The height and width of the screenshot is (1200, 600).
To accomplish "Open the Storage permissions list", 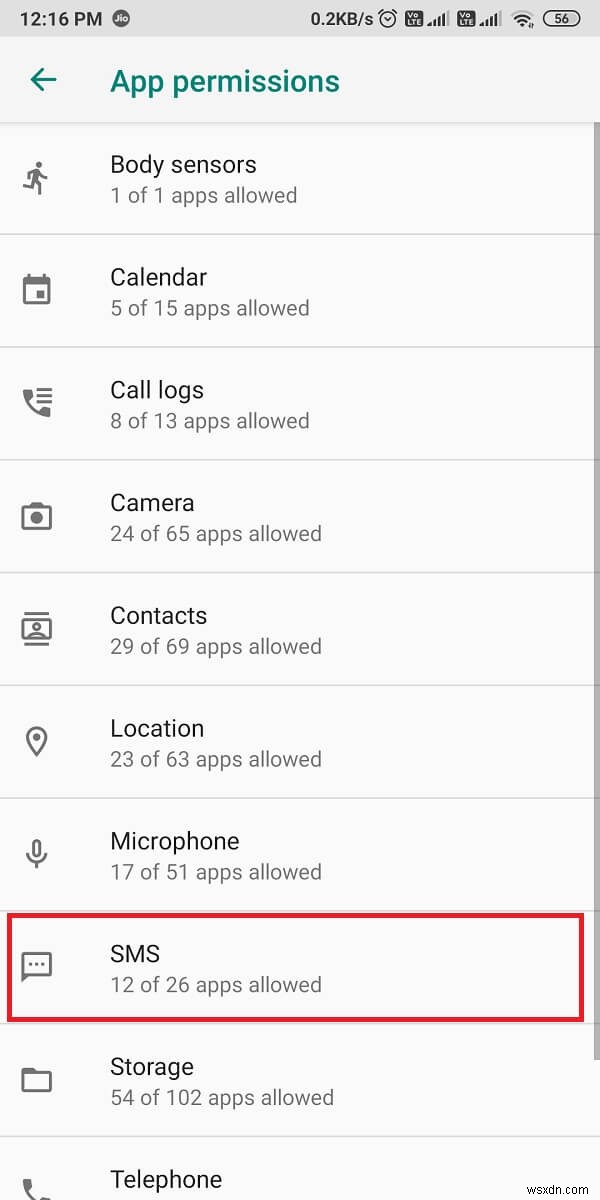I will [x=300, y=1080].
